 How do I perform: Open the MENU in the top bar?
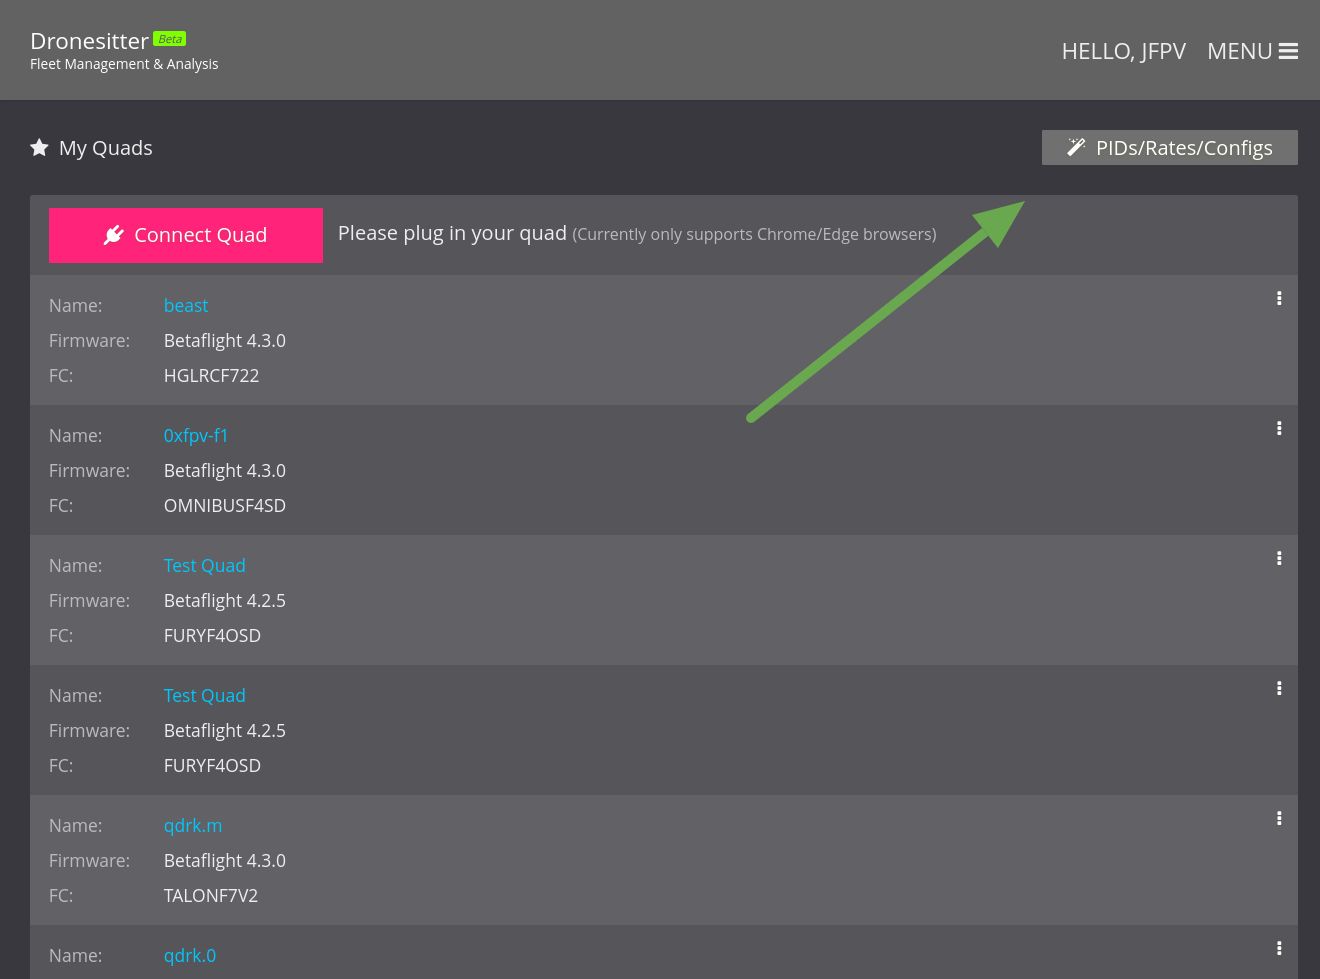coord(1239,50)
